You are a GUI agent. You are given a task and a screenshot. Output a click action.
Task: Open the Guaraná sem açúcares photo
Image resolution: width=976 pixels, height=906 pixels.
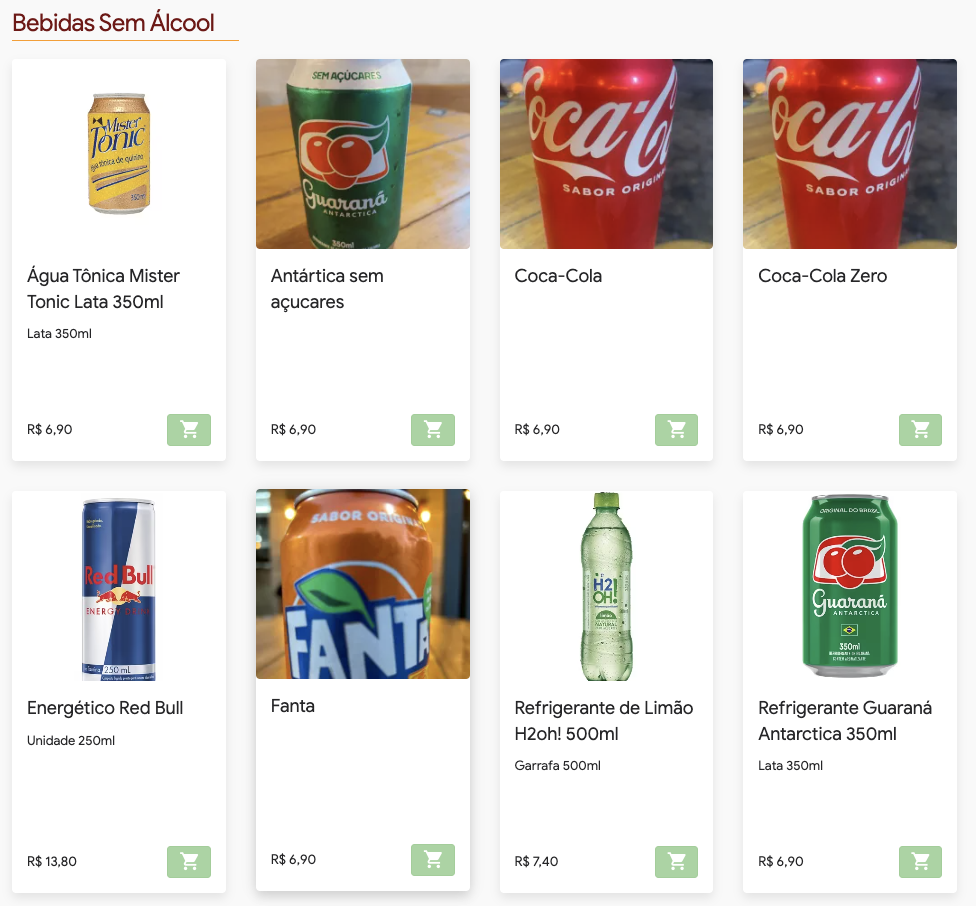click(x=363, y=154)
